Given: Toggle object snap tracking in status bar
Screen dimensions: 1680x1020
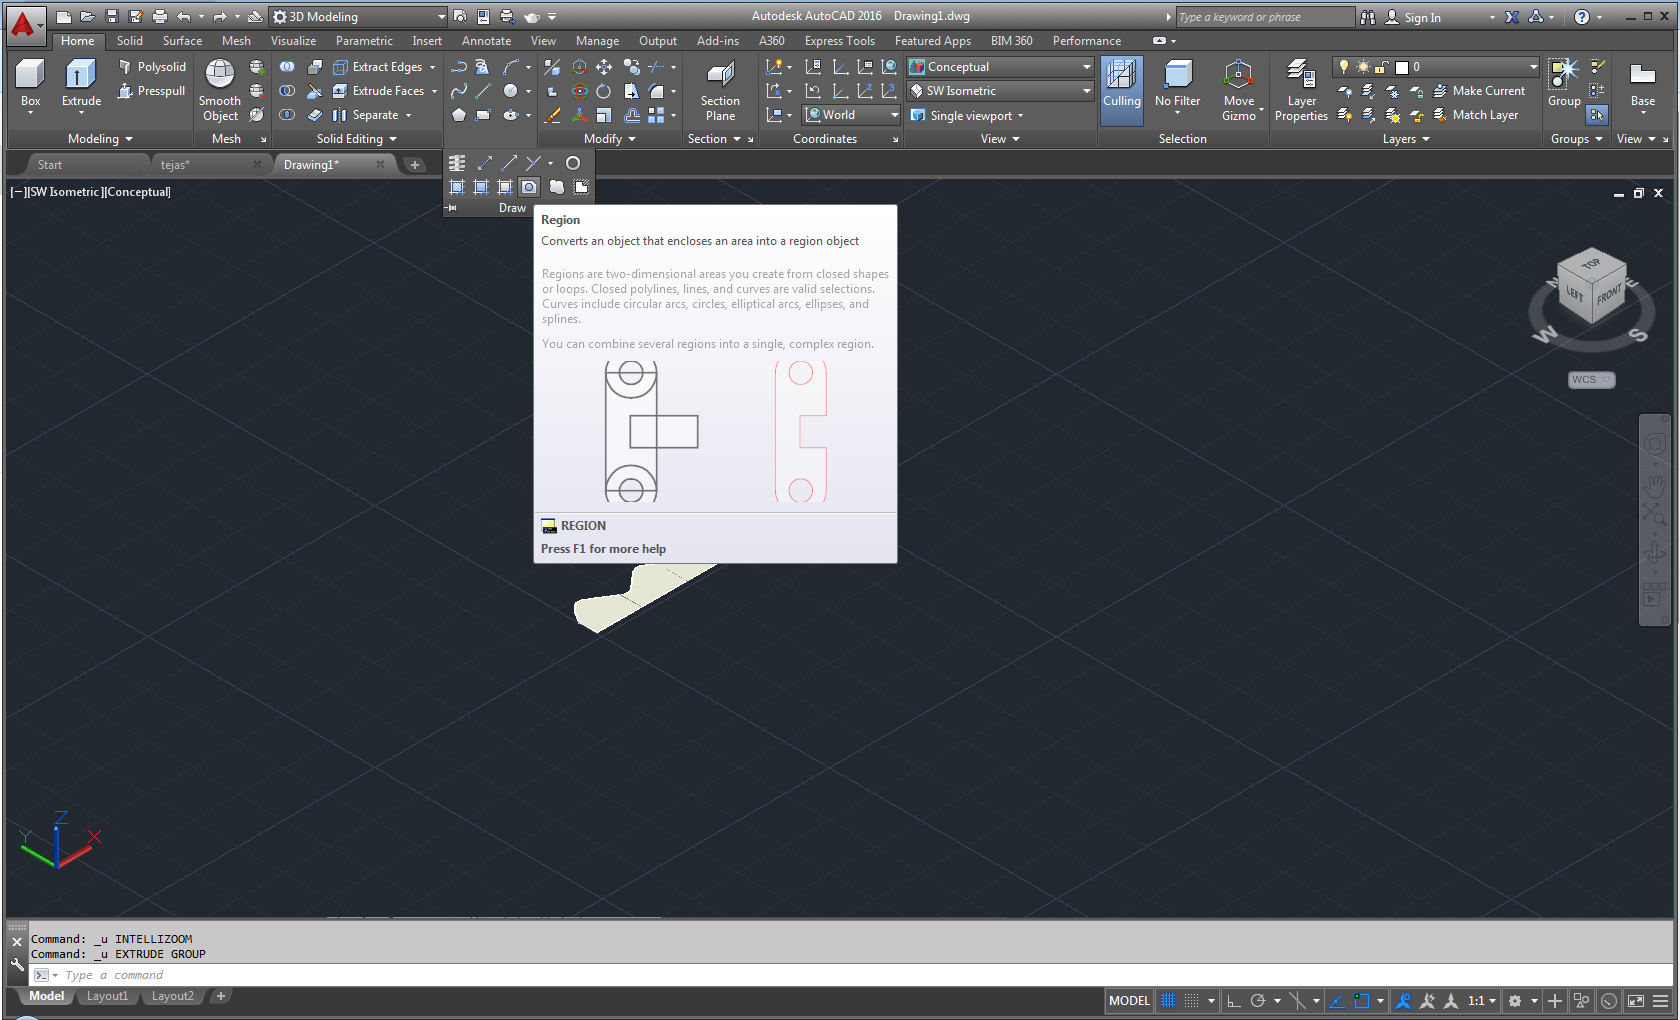Looking at the screenshot, I should click(1336, 1000).
